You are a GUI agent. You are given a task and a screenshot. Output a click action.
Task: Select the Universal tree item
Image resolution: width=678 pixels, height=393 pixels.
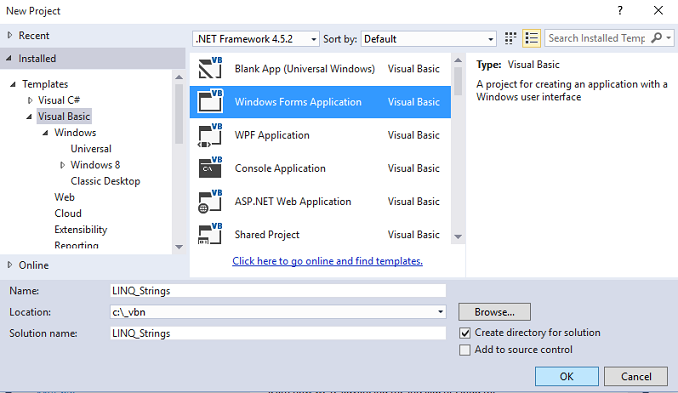[91, 149]
